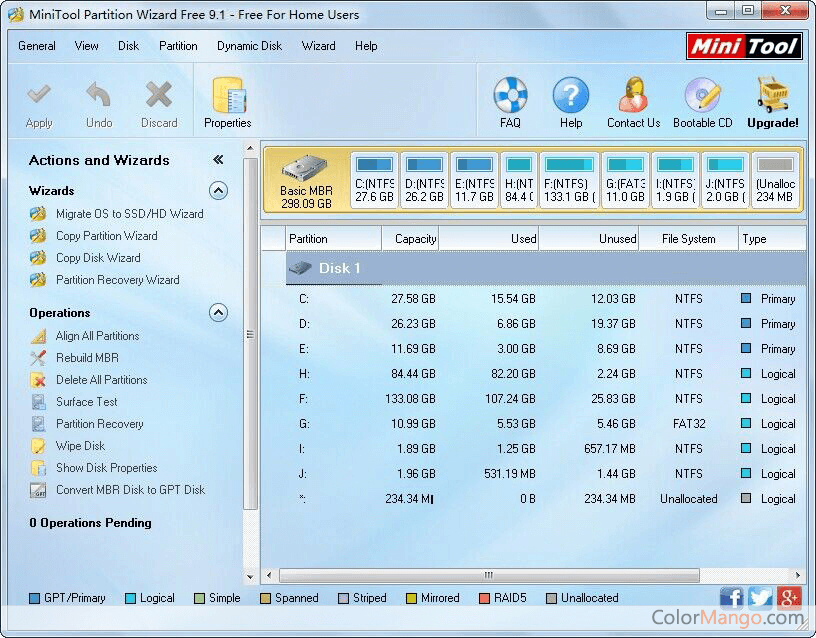Viewport: 816px width, 638px height.
Task: Open the Partition menu
Action: click(178, 46)
